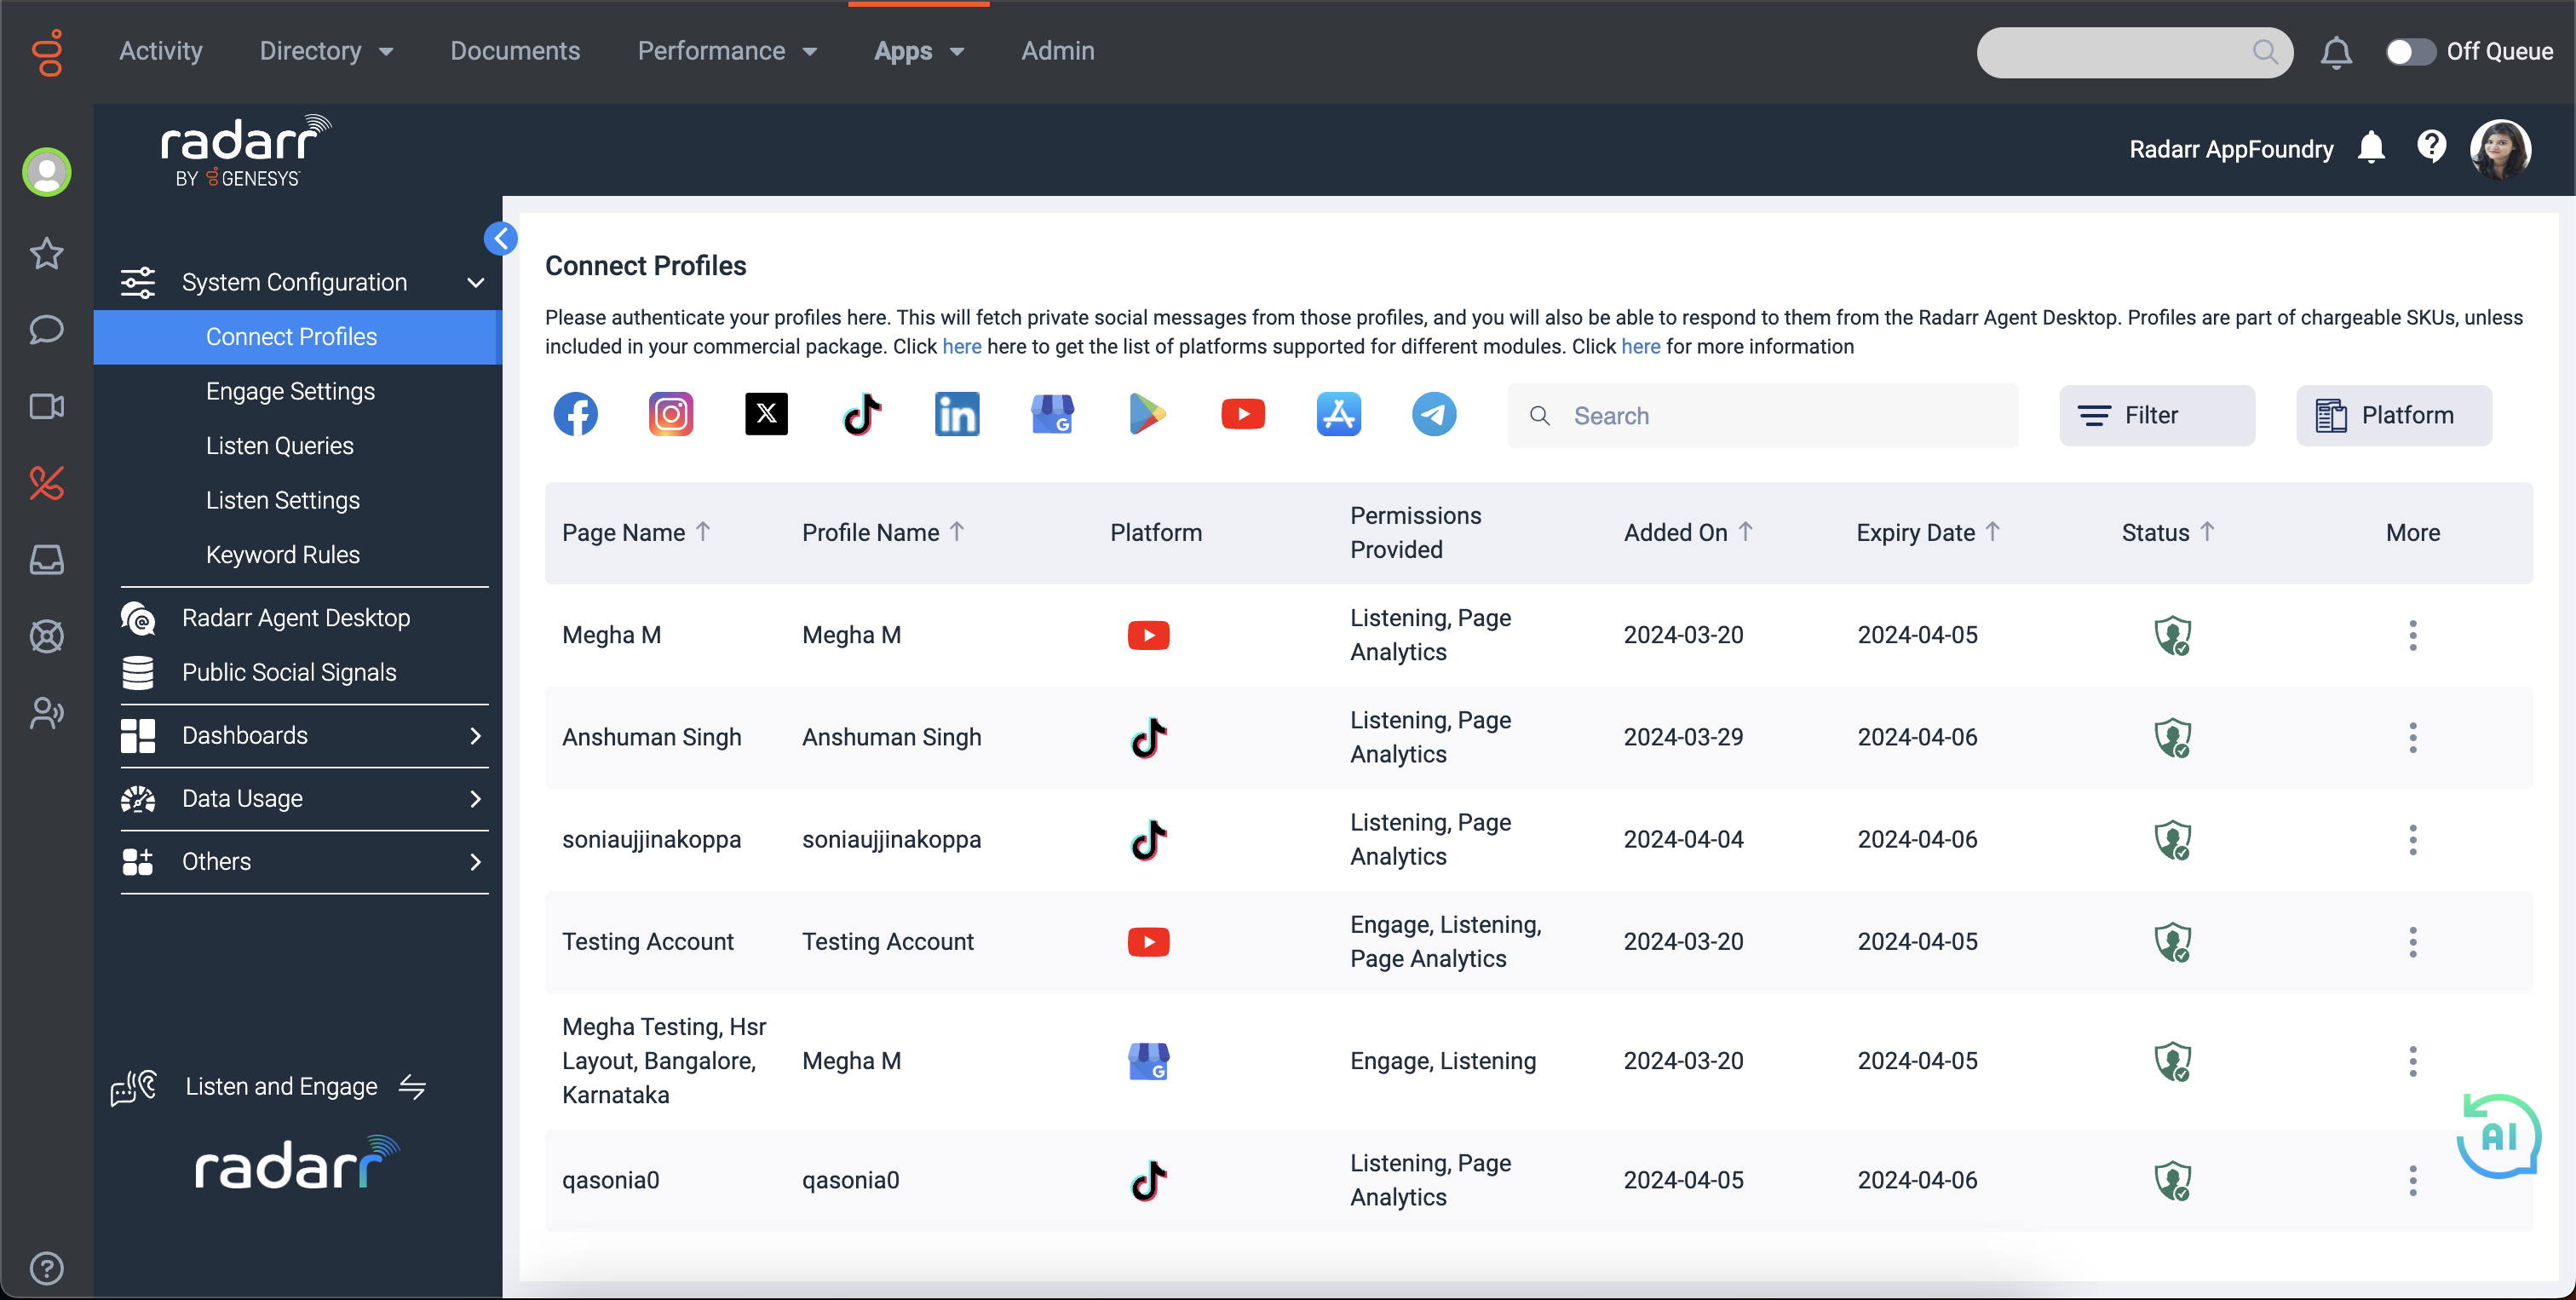This screenshot has width=2576, height=1300.
Task: Open the Radarr help icon
Action: [2432, 147]
